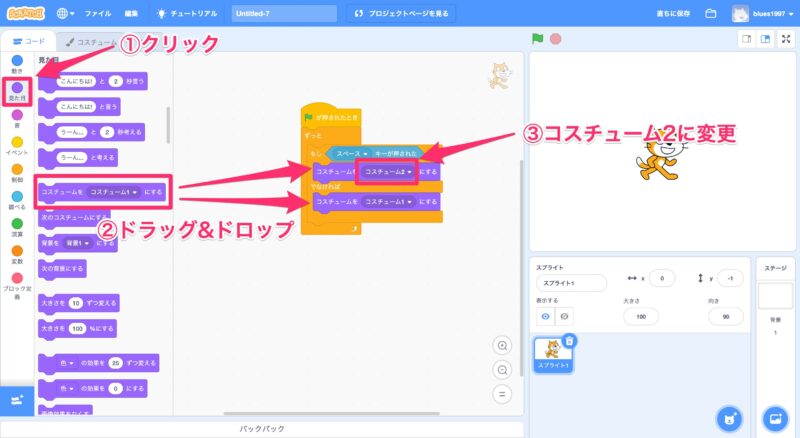The height and width of the screenshot is (438, 800).
Task: Switch to the コード tab
Action: coord(28,42)
